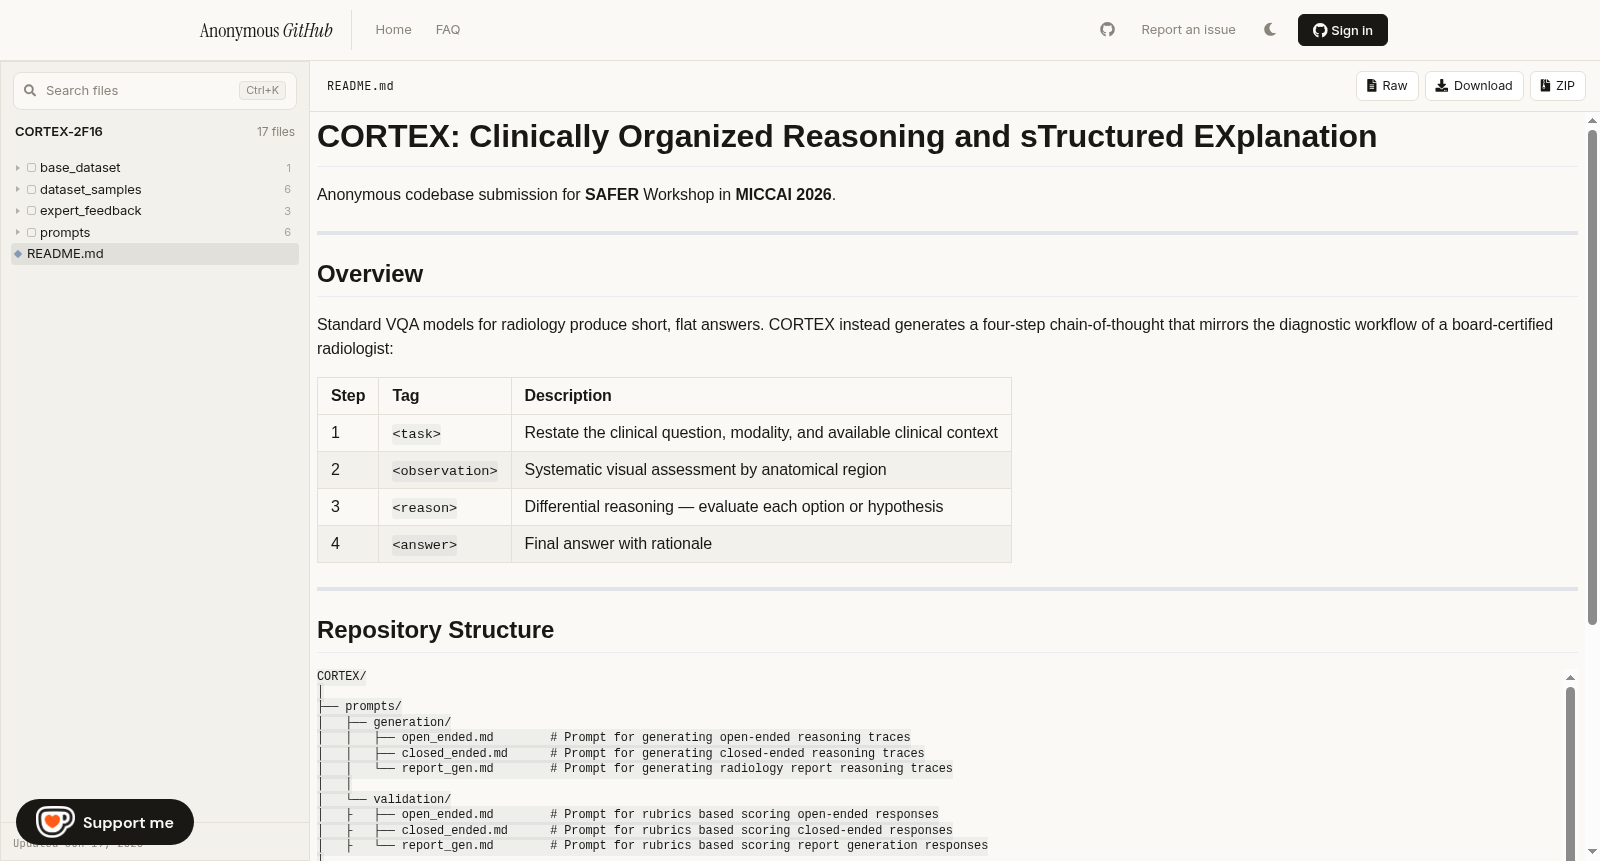Click the search magnifier icon
1600x861 pixels.
coord(30,90)
